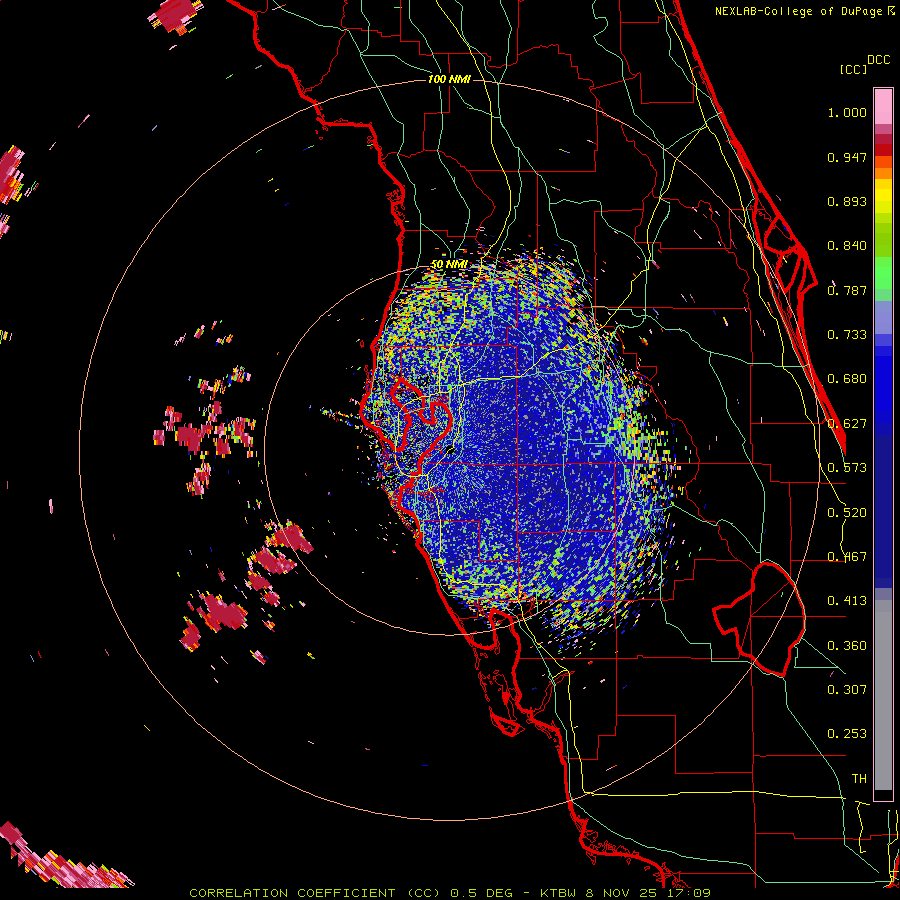Click the 0.733 scale value

[x=847, y=334]
